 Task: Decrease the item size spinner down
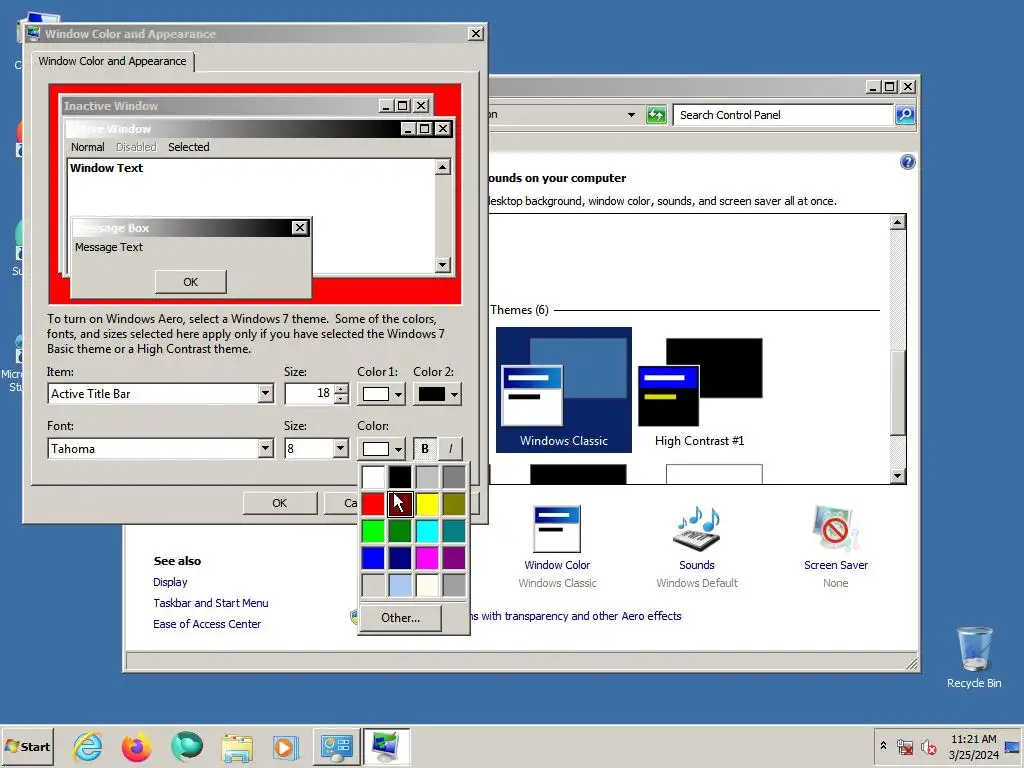click(x=341, y=399)
